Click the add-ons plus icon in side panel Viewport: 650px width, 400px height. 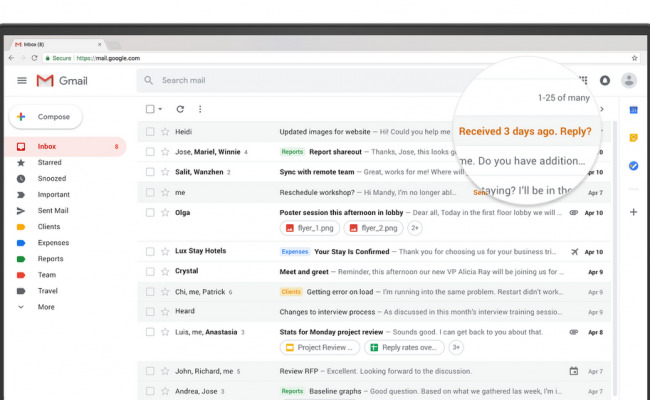[633, 212]
